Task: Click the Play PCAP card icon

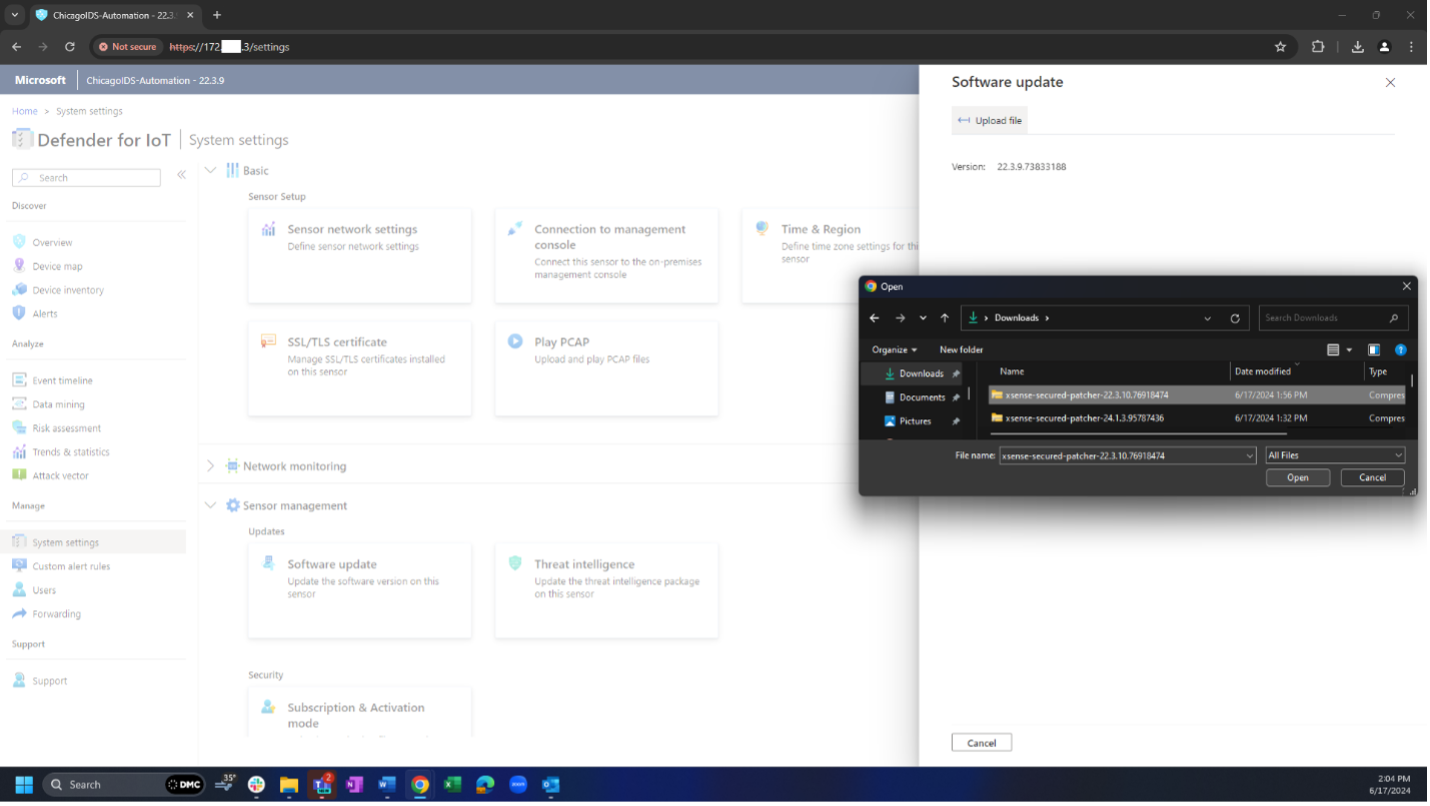Action: [515, 341]
